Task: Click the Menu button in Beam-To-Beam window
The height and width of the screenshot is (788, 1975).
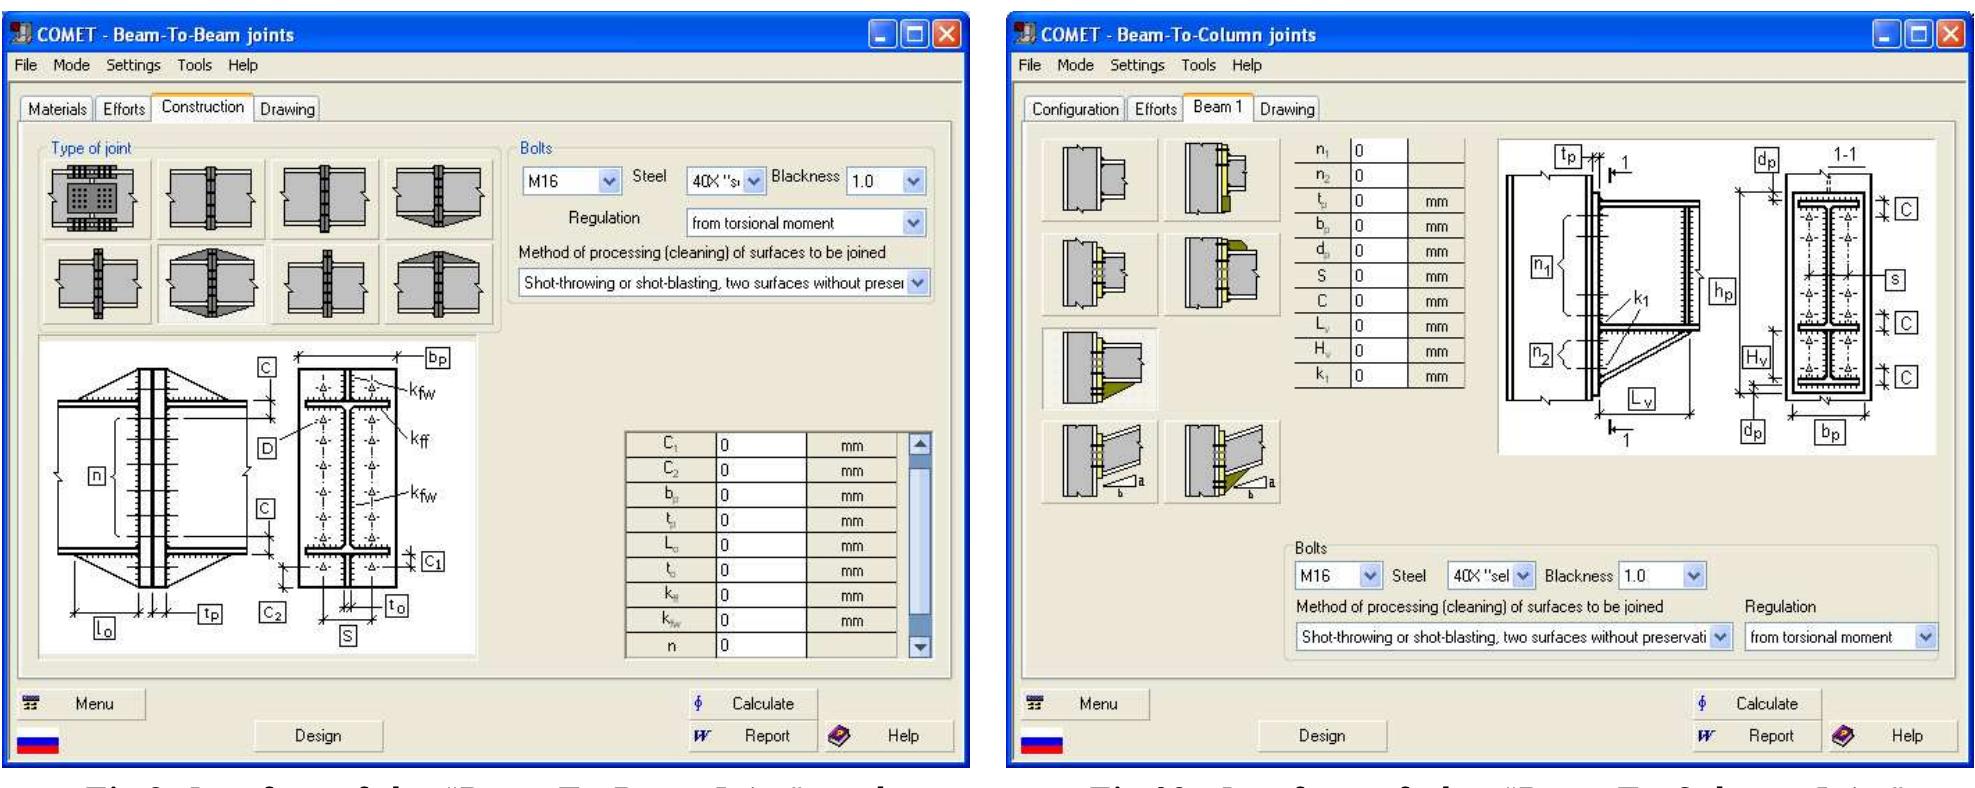Action: click(x=82, y=704)
